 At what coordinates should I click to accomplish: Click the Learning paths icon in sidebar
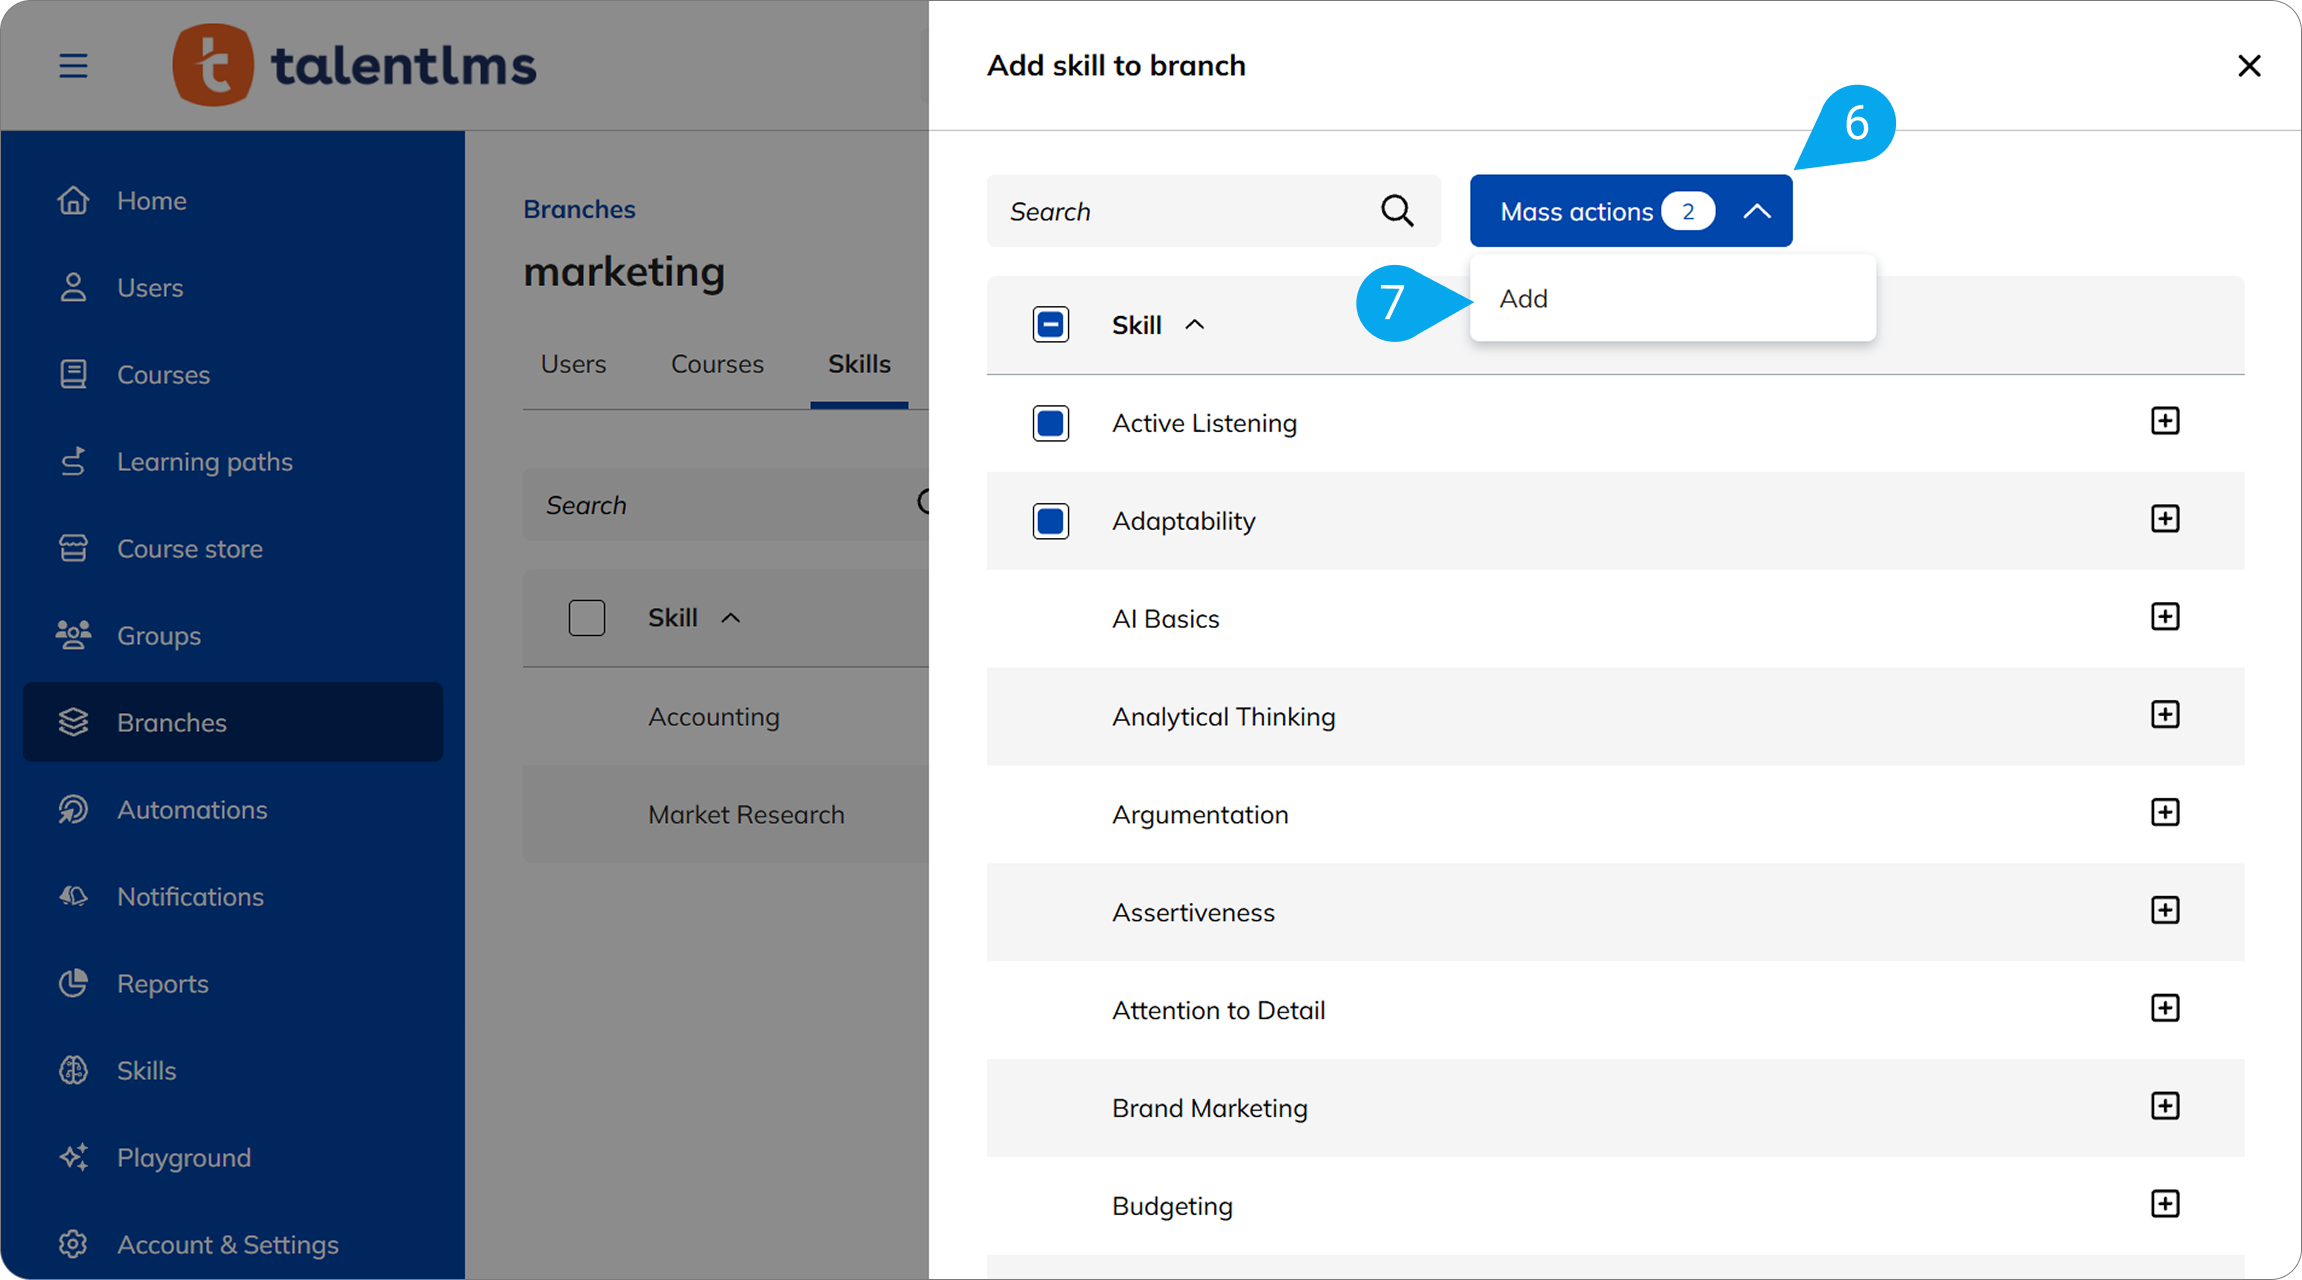tap(73, 461)
